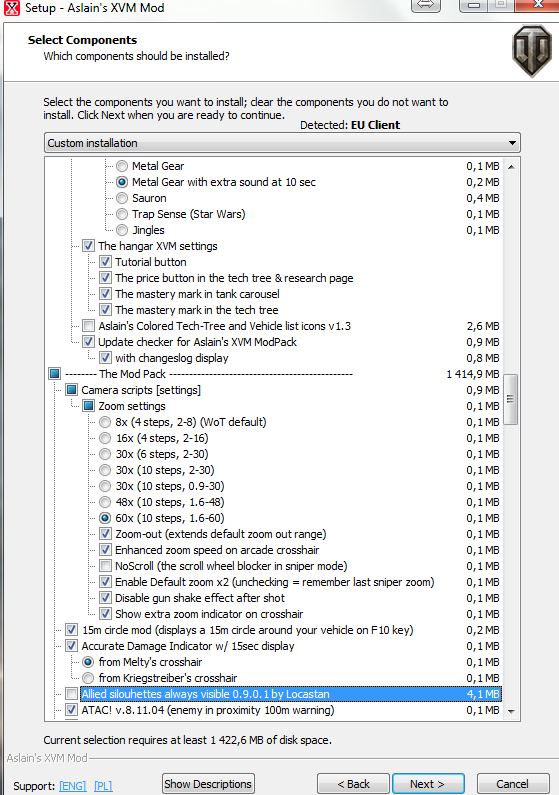Choose Trap Sense (Star Wars) option
Viewport: 559px width, 795px height.
pos(122,214)
